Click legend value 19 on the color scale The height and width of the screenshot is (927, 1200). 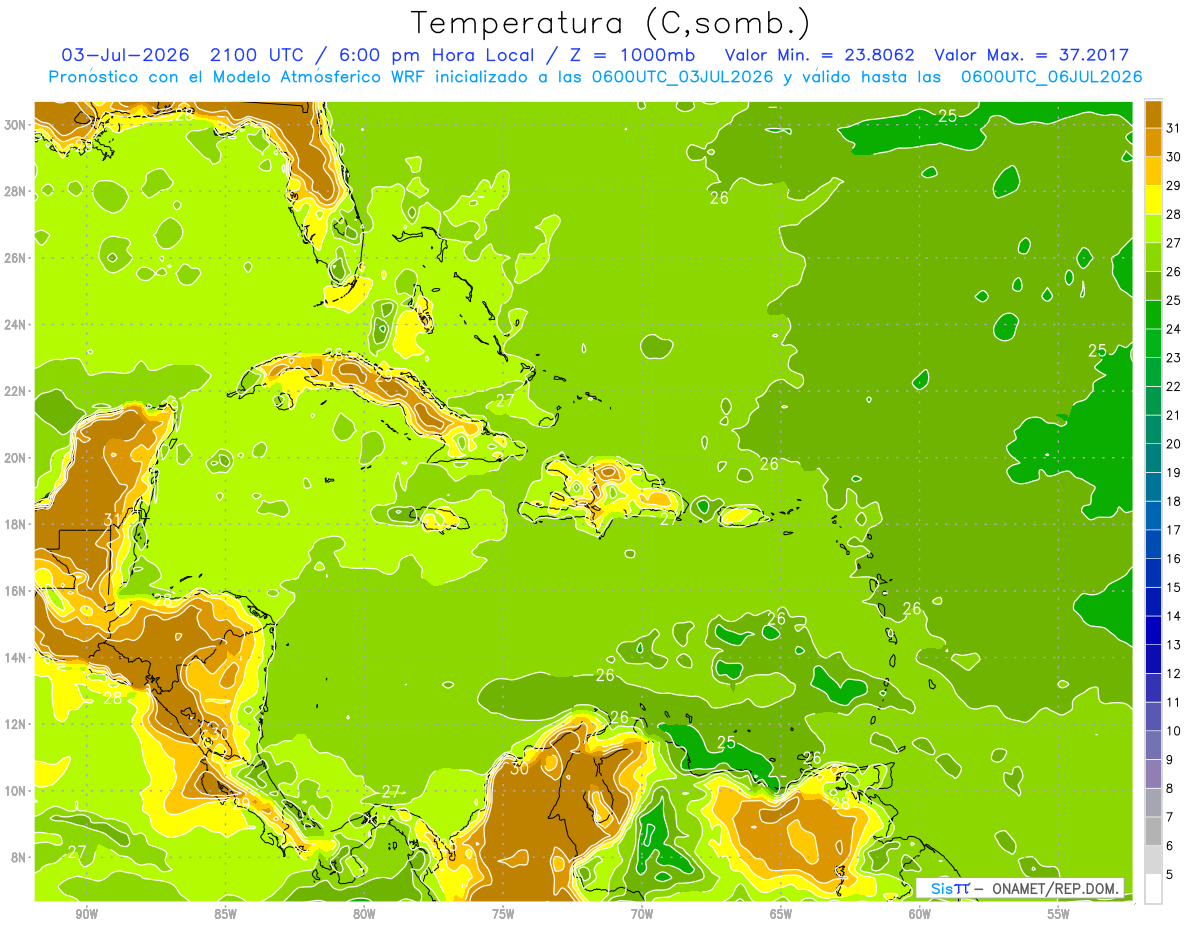click(x=1173, y=473)
